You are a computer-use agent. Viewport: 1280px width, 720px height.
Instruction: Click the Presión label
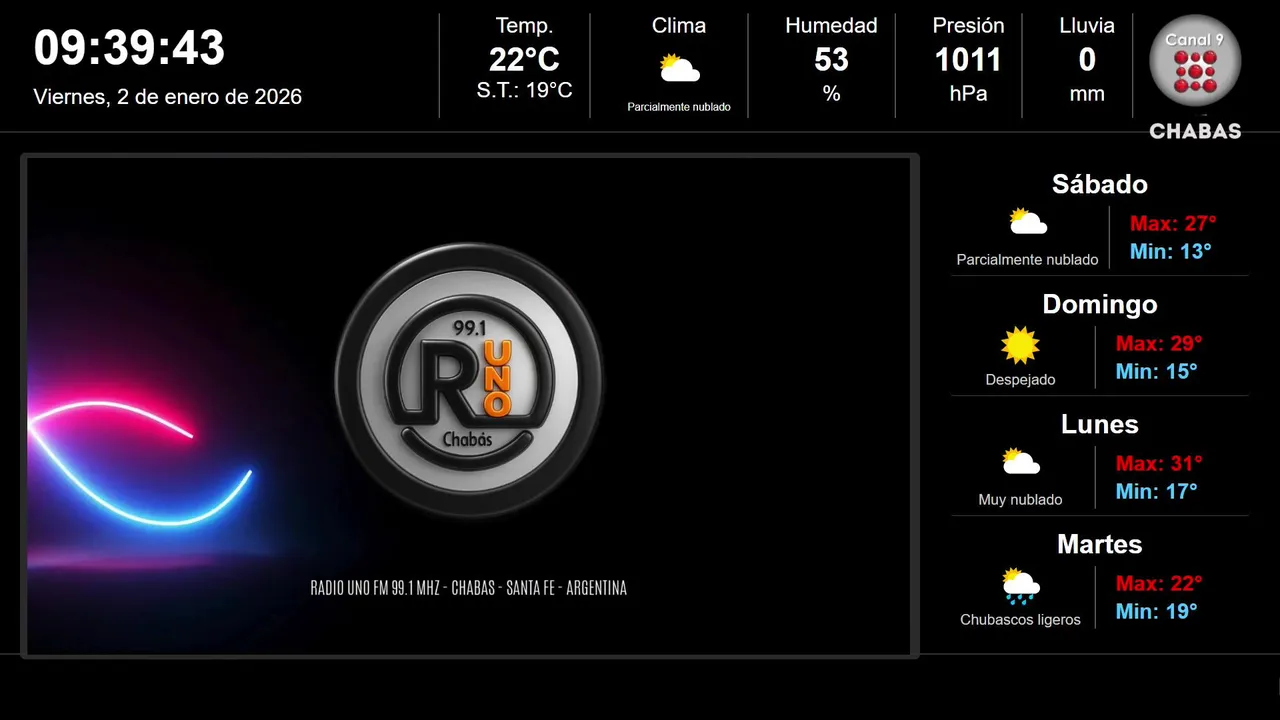(968, 26)
